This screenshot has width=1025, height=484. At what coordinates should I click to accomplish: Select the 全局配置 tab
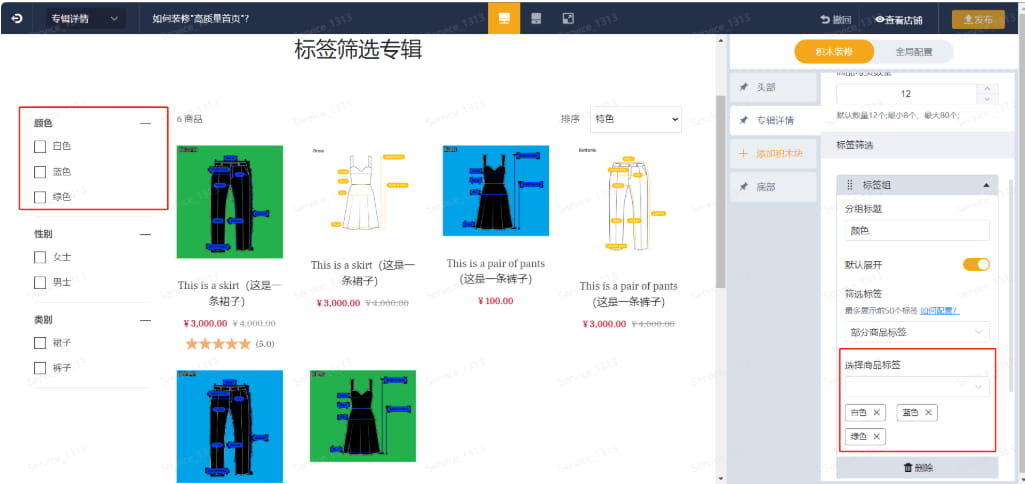913,52
